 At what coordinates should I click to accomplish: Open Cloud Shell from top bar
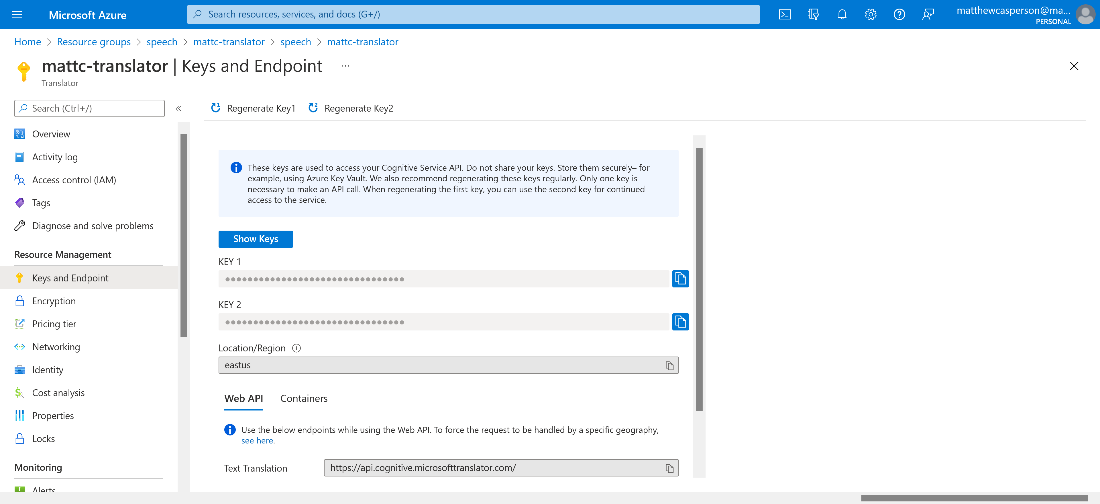click(785, 14)
